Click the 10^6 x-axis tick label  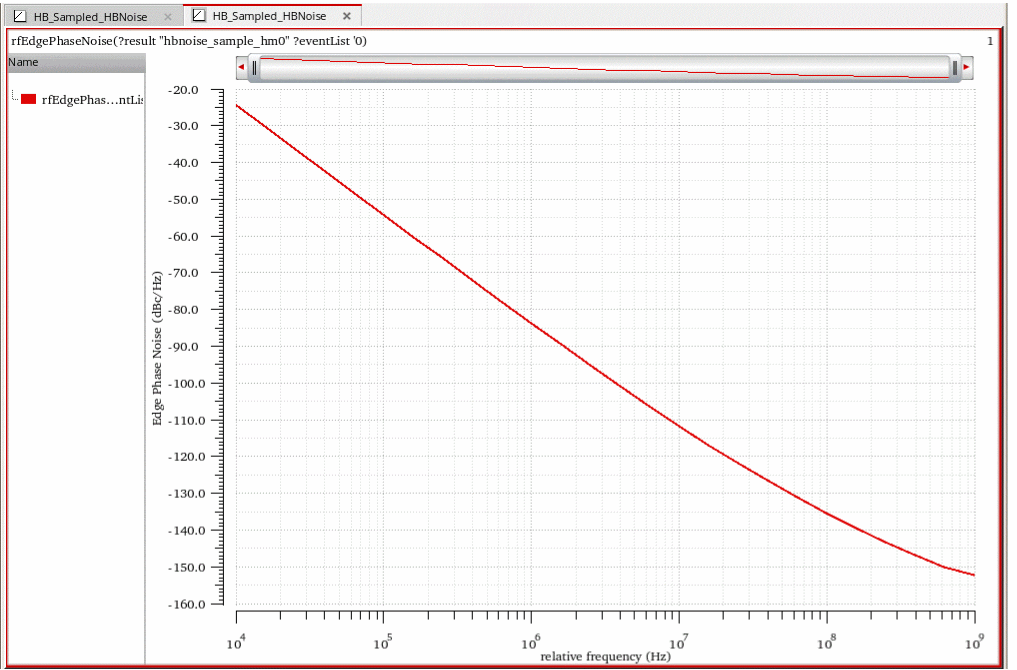click(x=531, y=642)
